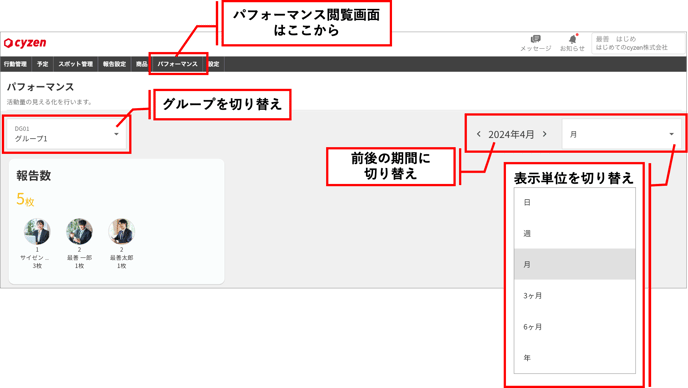
Task: Click the サイゼン user avatar
Action: [37, 231]
